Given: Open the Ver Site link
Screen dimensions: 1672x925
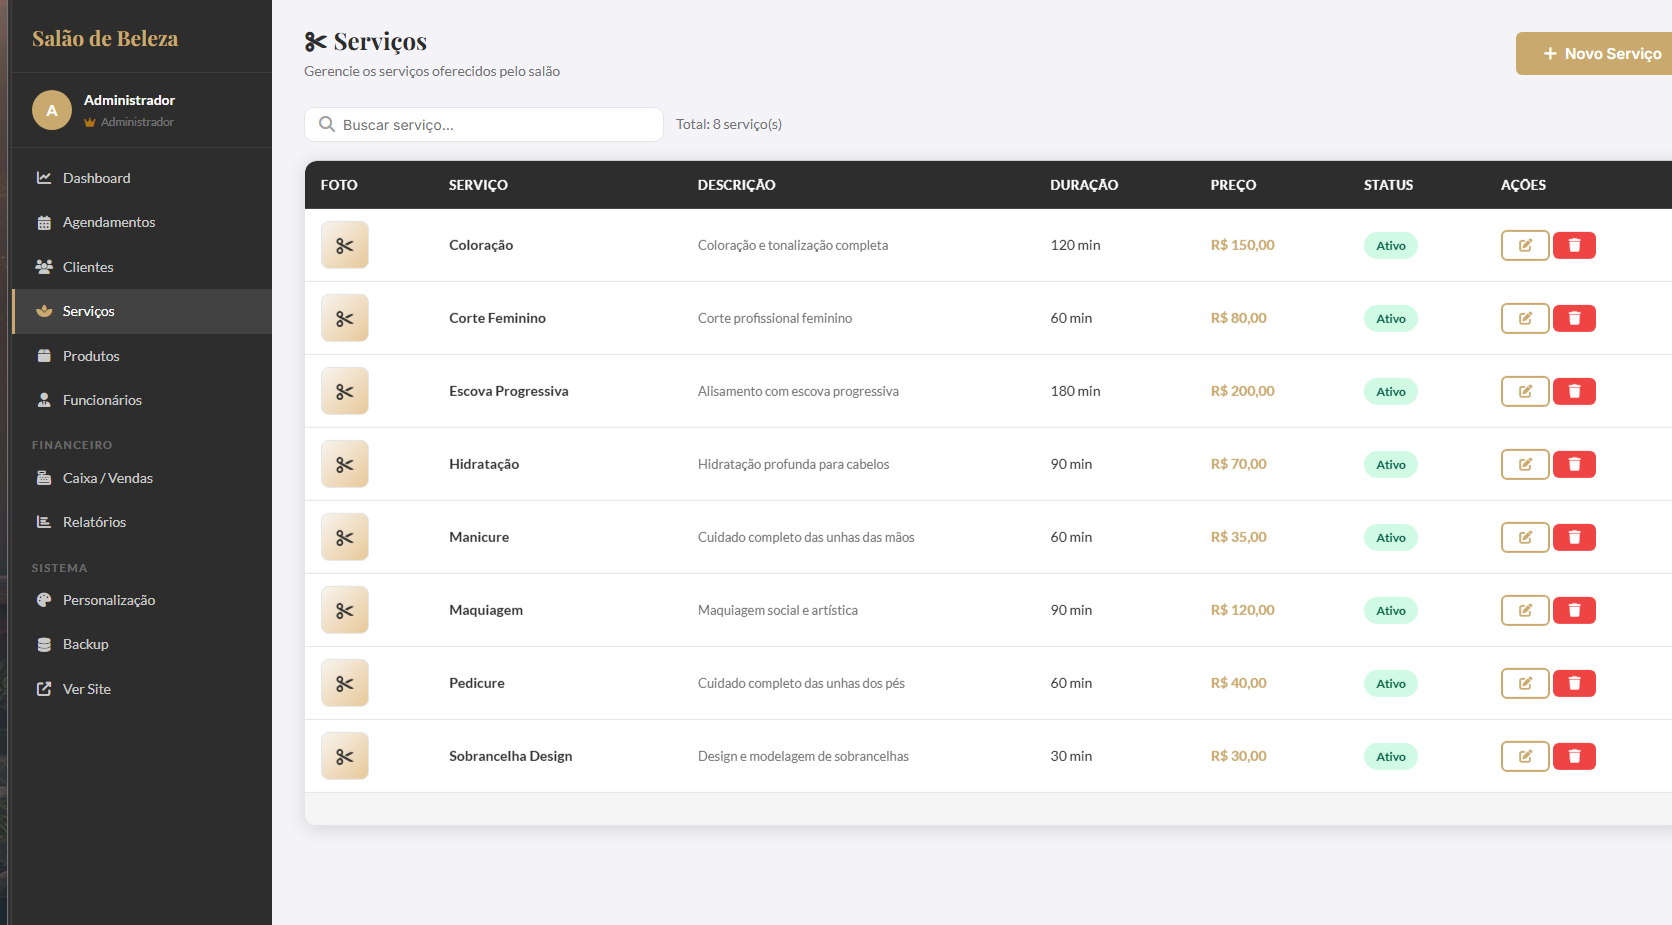Looking at the screenshot, I should pyautogui.click(x=142, y=689).
